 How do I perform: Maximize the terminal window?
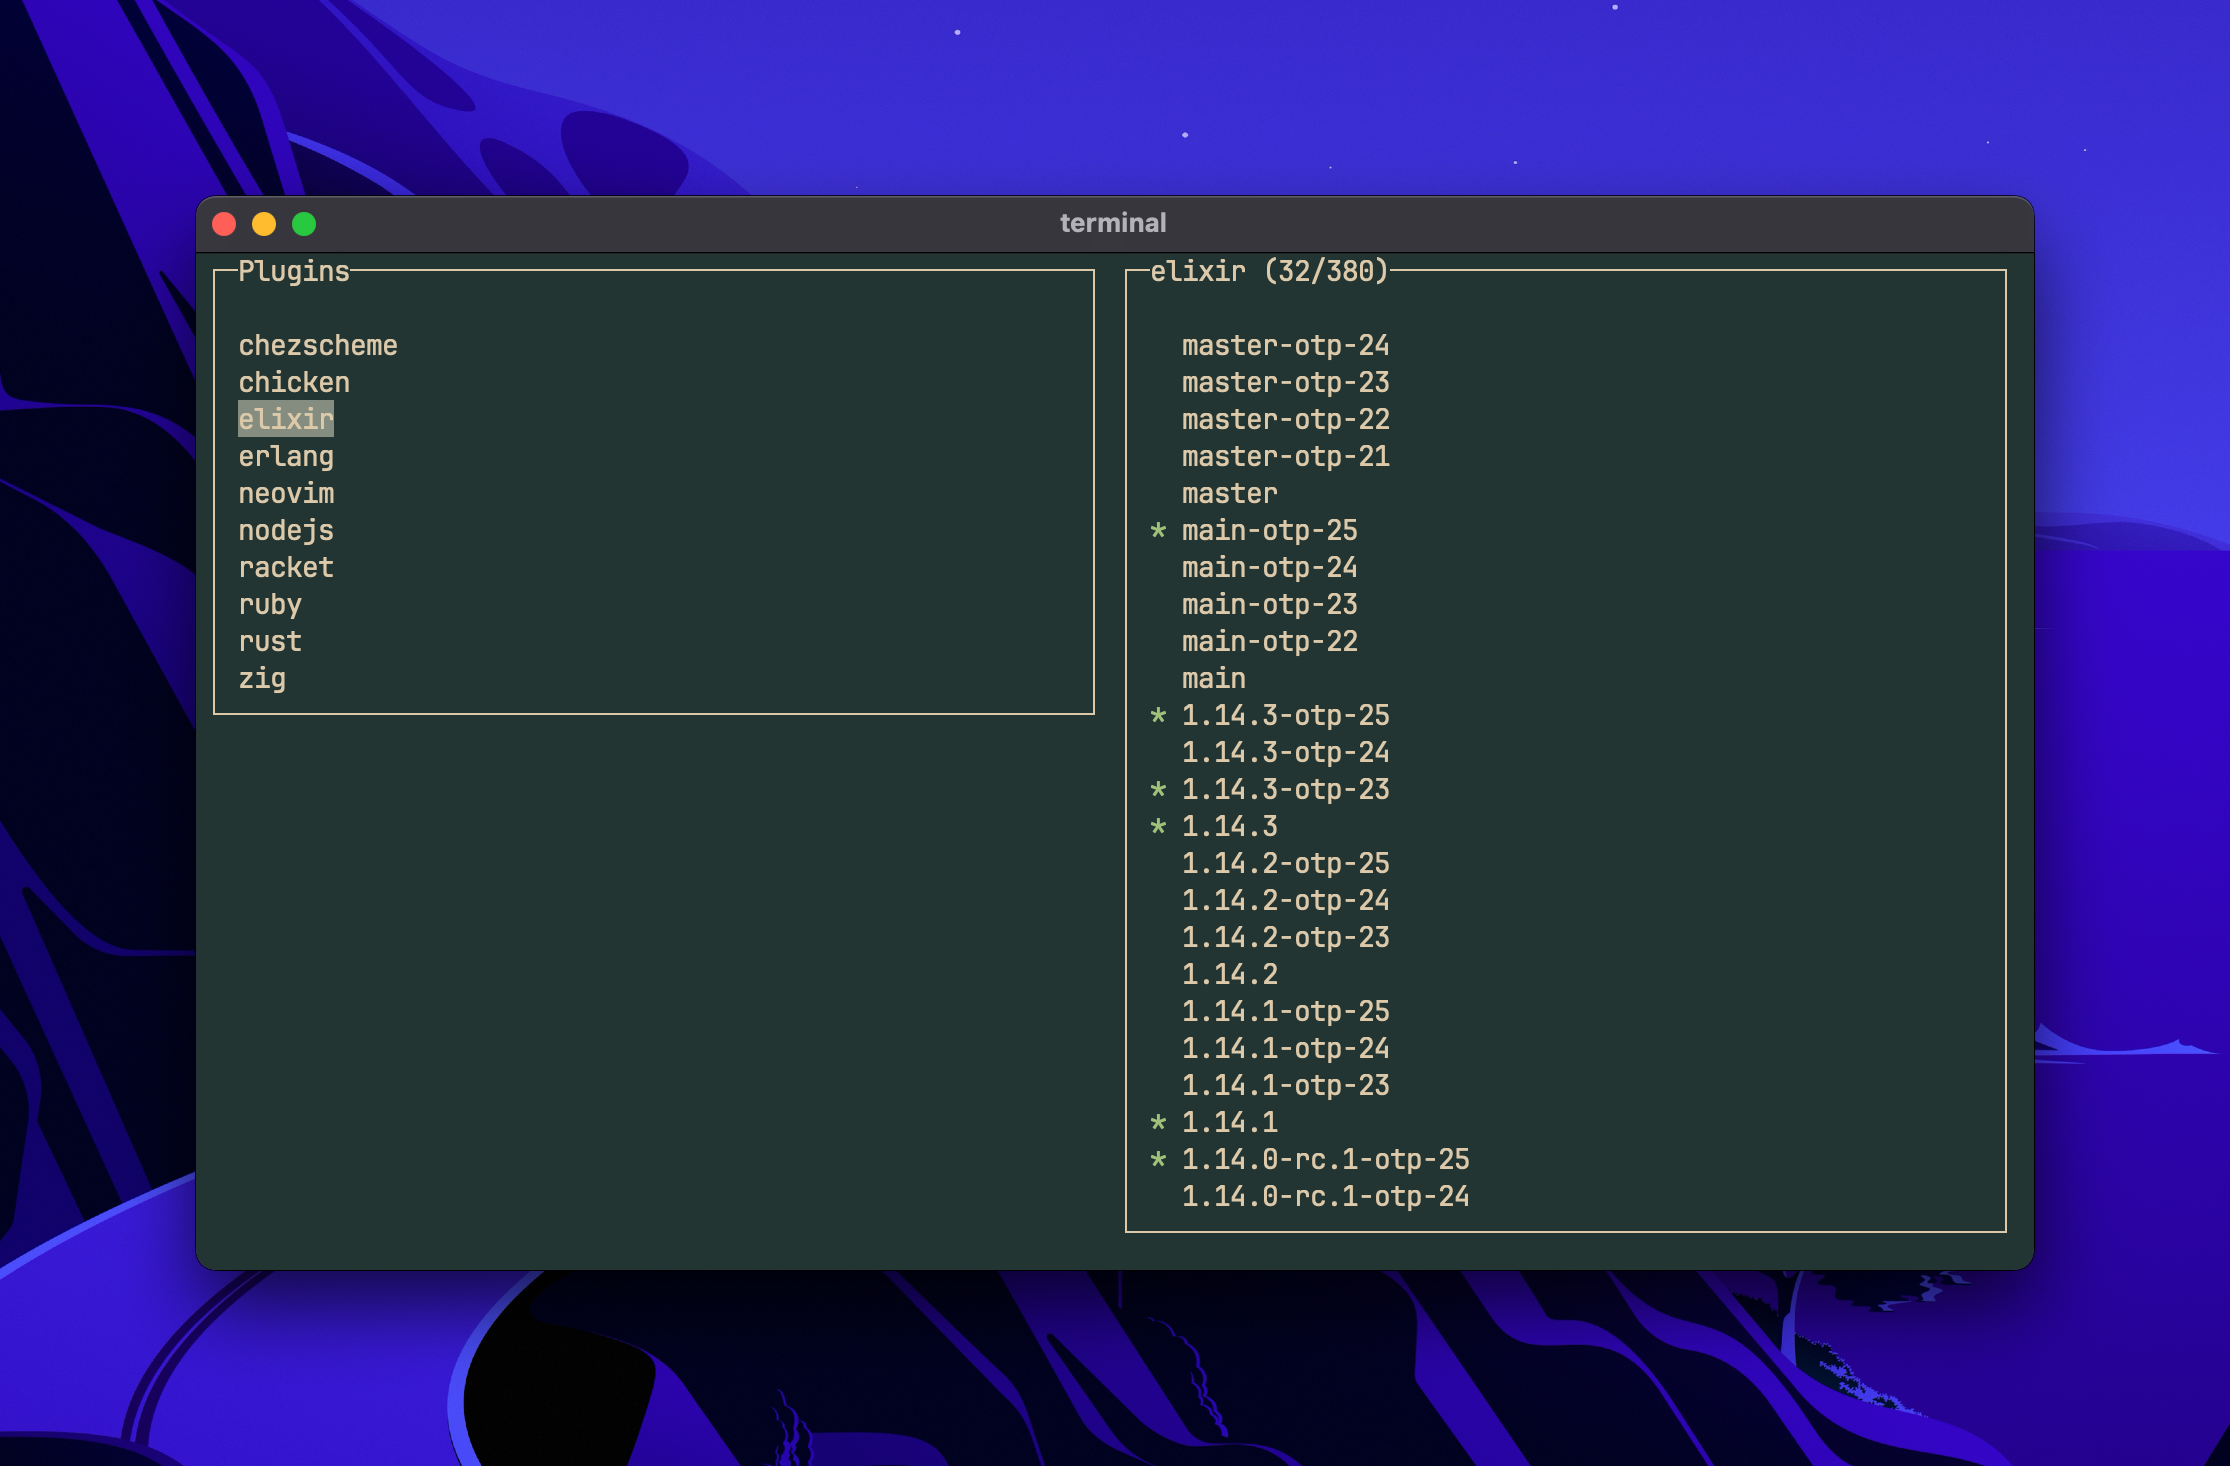(304, 224)
